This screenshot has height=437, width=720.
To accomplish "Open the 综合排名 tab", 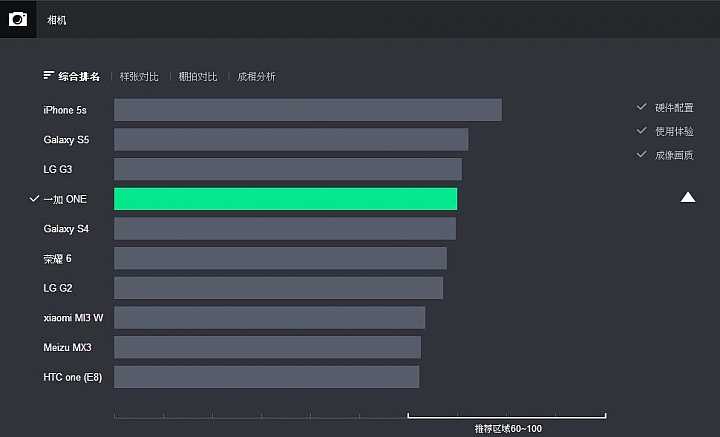I will coord(79,77).
